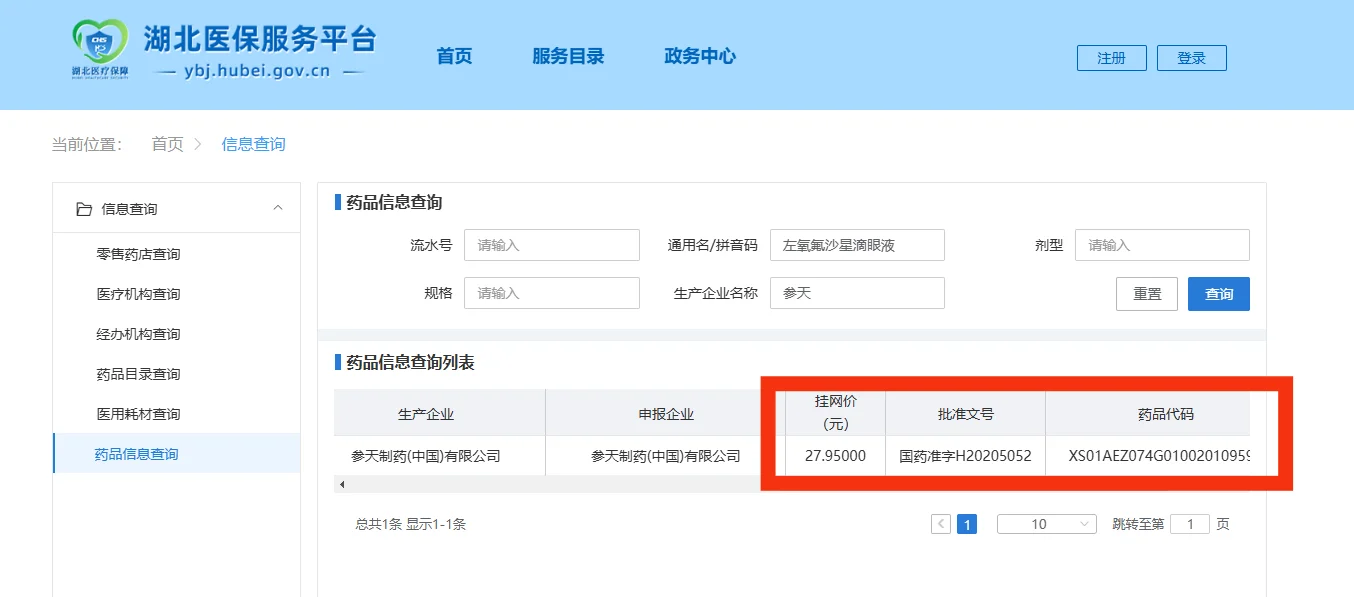Select 首页 in the top navigation bar

[x=453, y=57]
